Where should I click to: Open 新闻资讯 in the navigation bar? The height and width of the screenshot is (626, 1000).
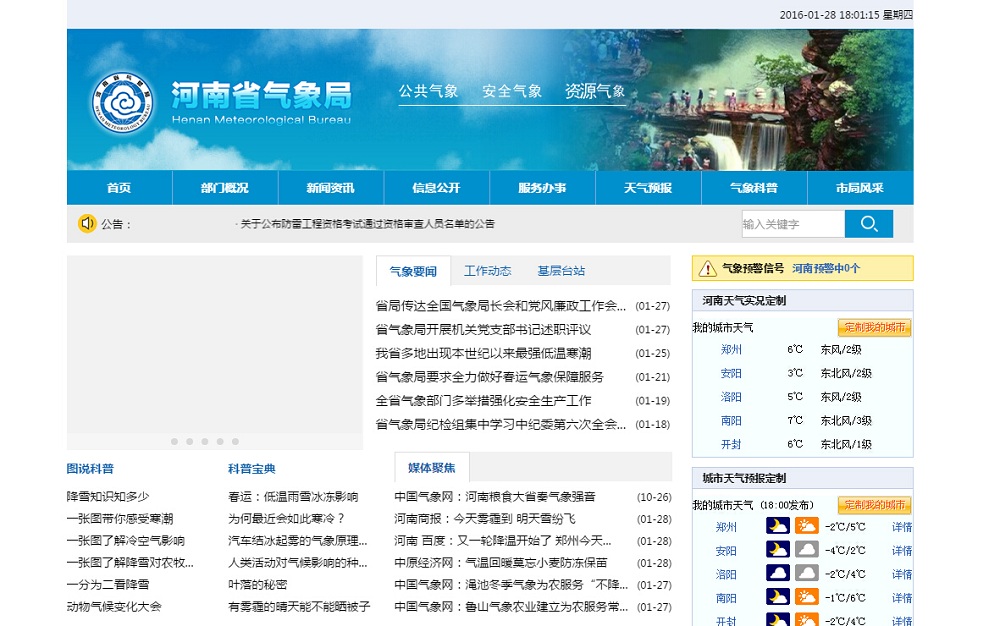[330, 187]
